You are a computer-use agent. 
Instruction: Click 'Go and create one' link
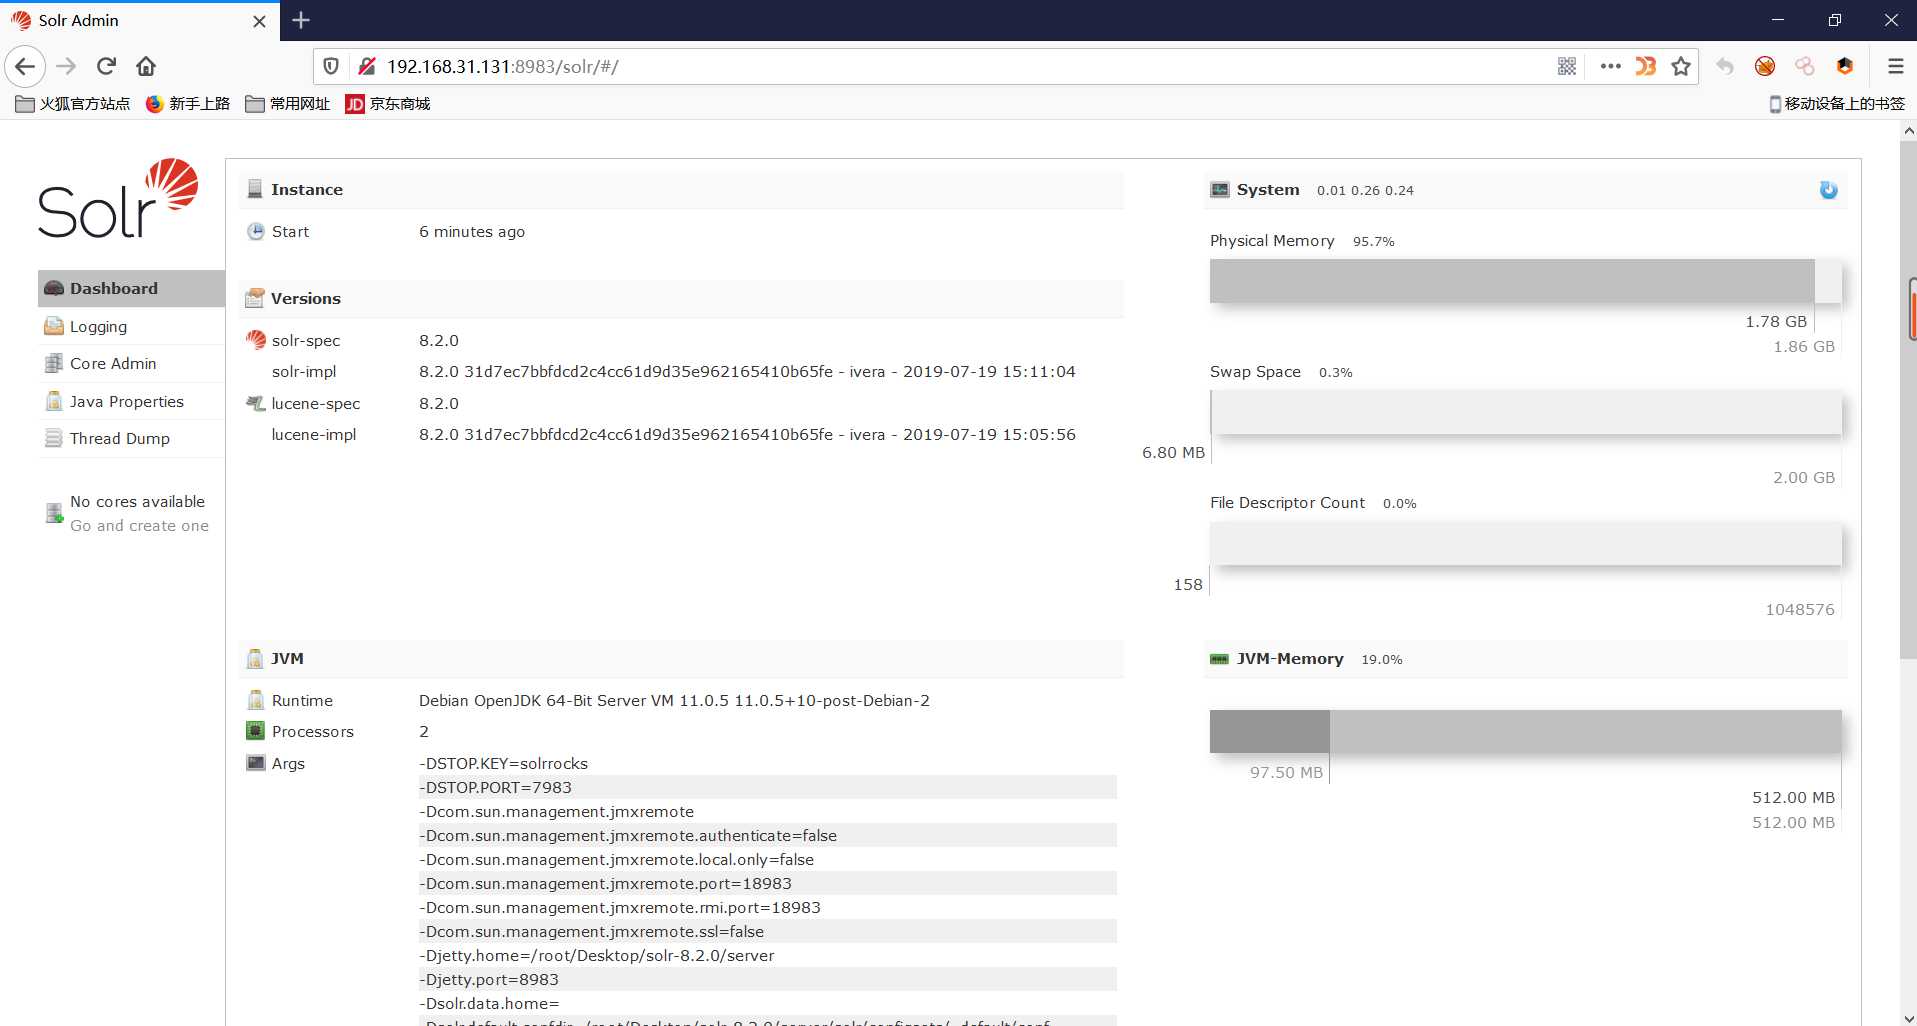click(x=139, y=525)
